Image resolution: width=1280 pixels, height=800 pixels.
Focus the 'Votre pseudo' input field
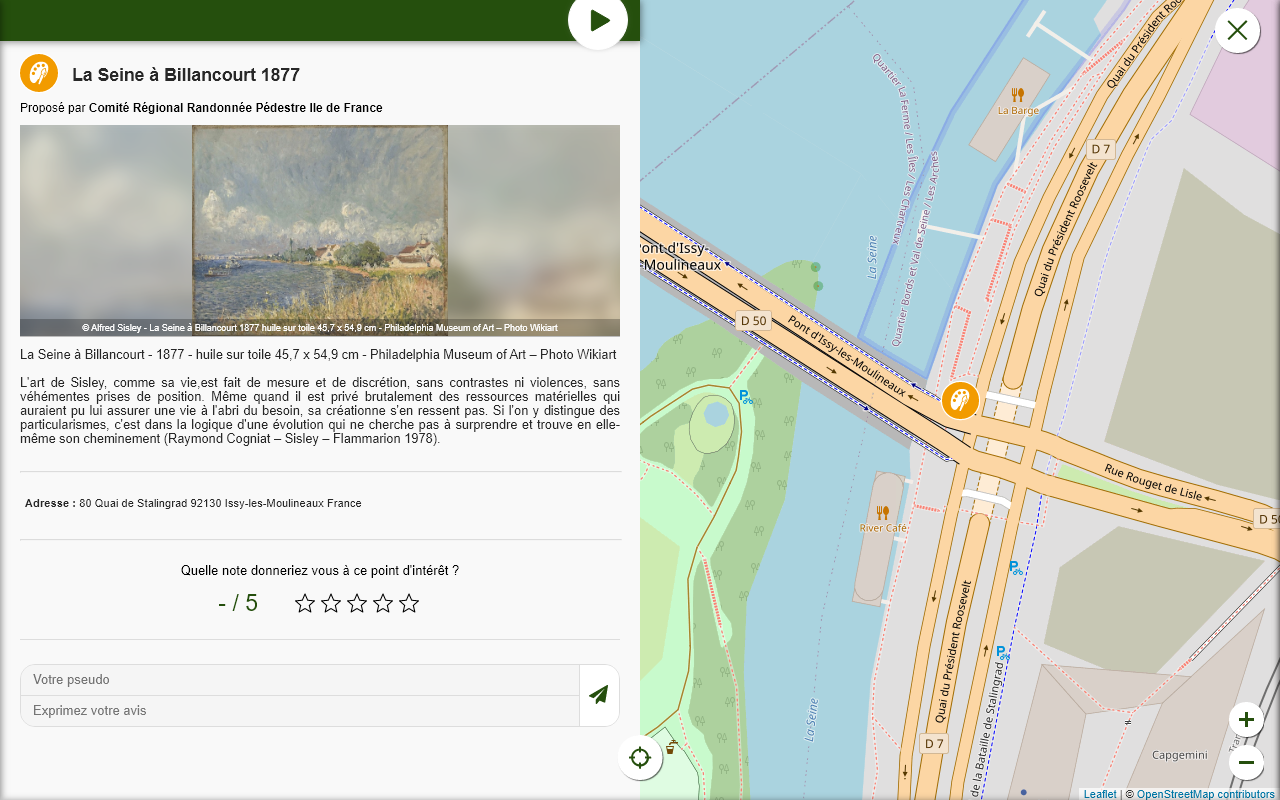pyautogui.click(x=300, y=680)
